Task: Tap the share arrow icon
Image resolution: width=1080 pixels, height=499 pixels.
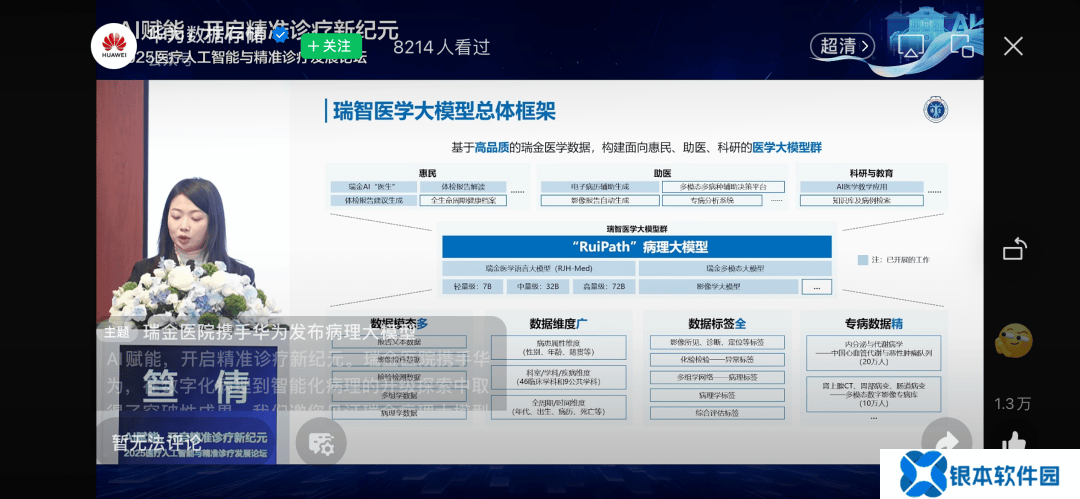Action: coord(946,441)
